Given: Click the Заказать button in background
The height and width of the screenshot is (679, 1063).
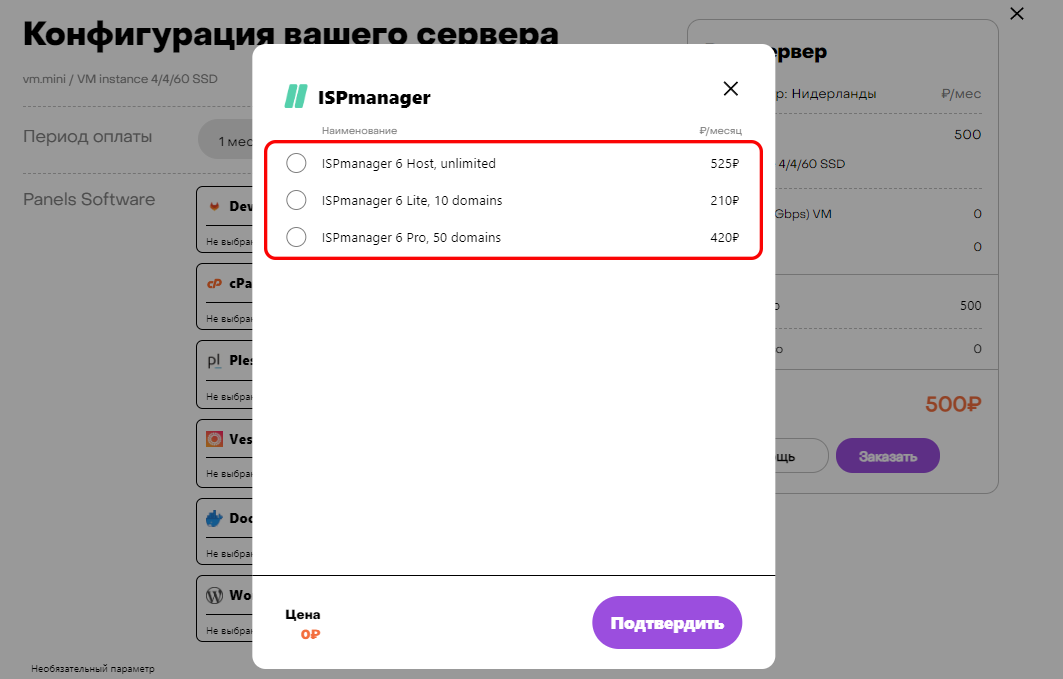Looking at the screenshot, I should [887, 456].
